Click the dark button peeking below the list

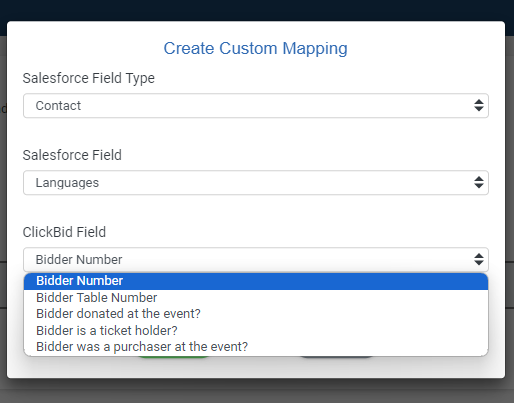point(337,357)
